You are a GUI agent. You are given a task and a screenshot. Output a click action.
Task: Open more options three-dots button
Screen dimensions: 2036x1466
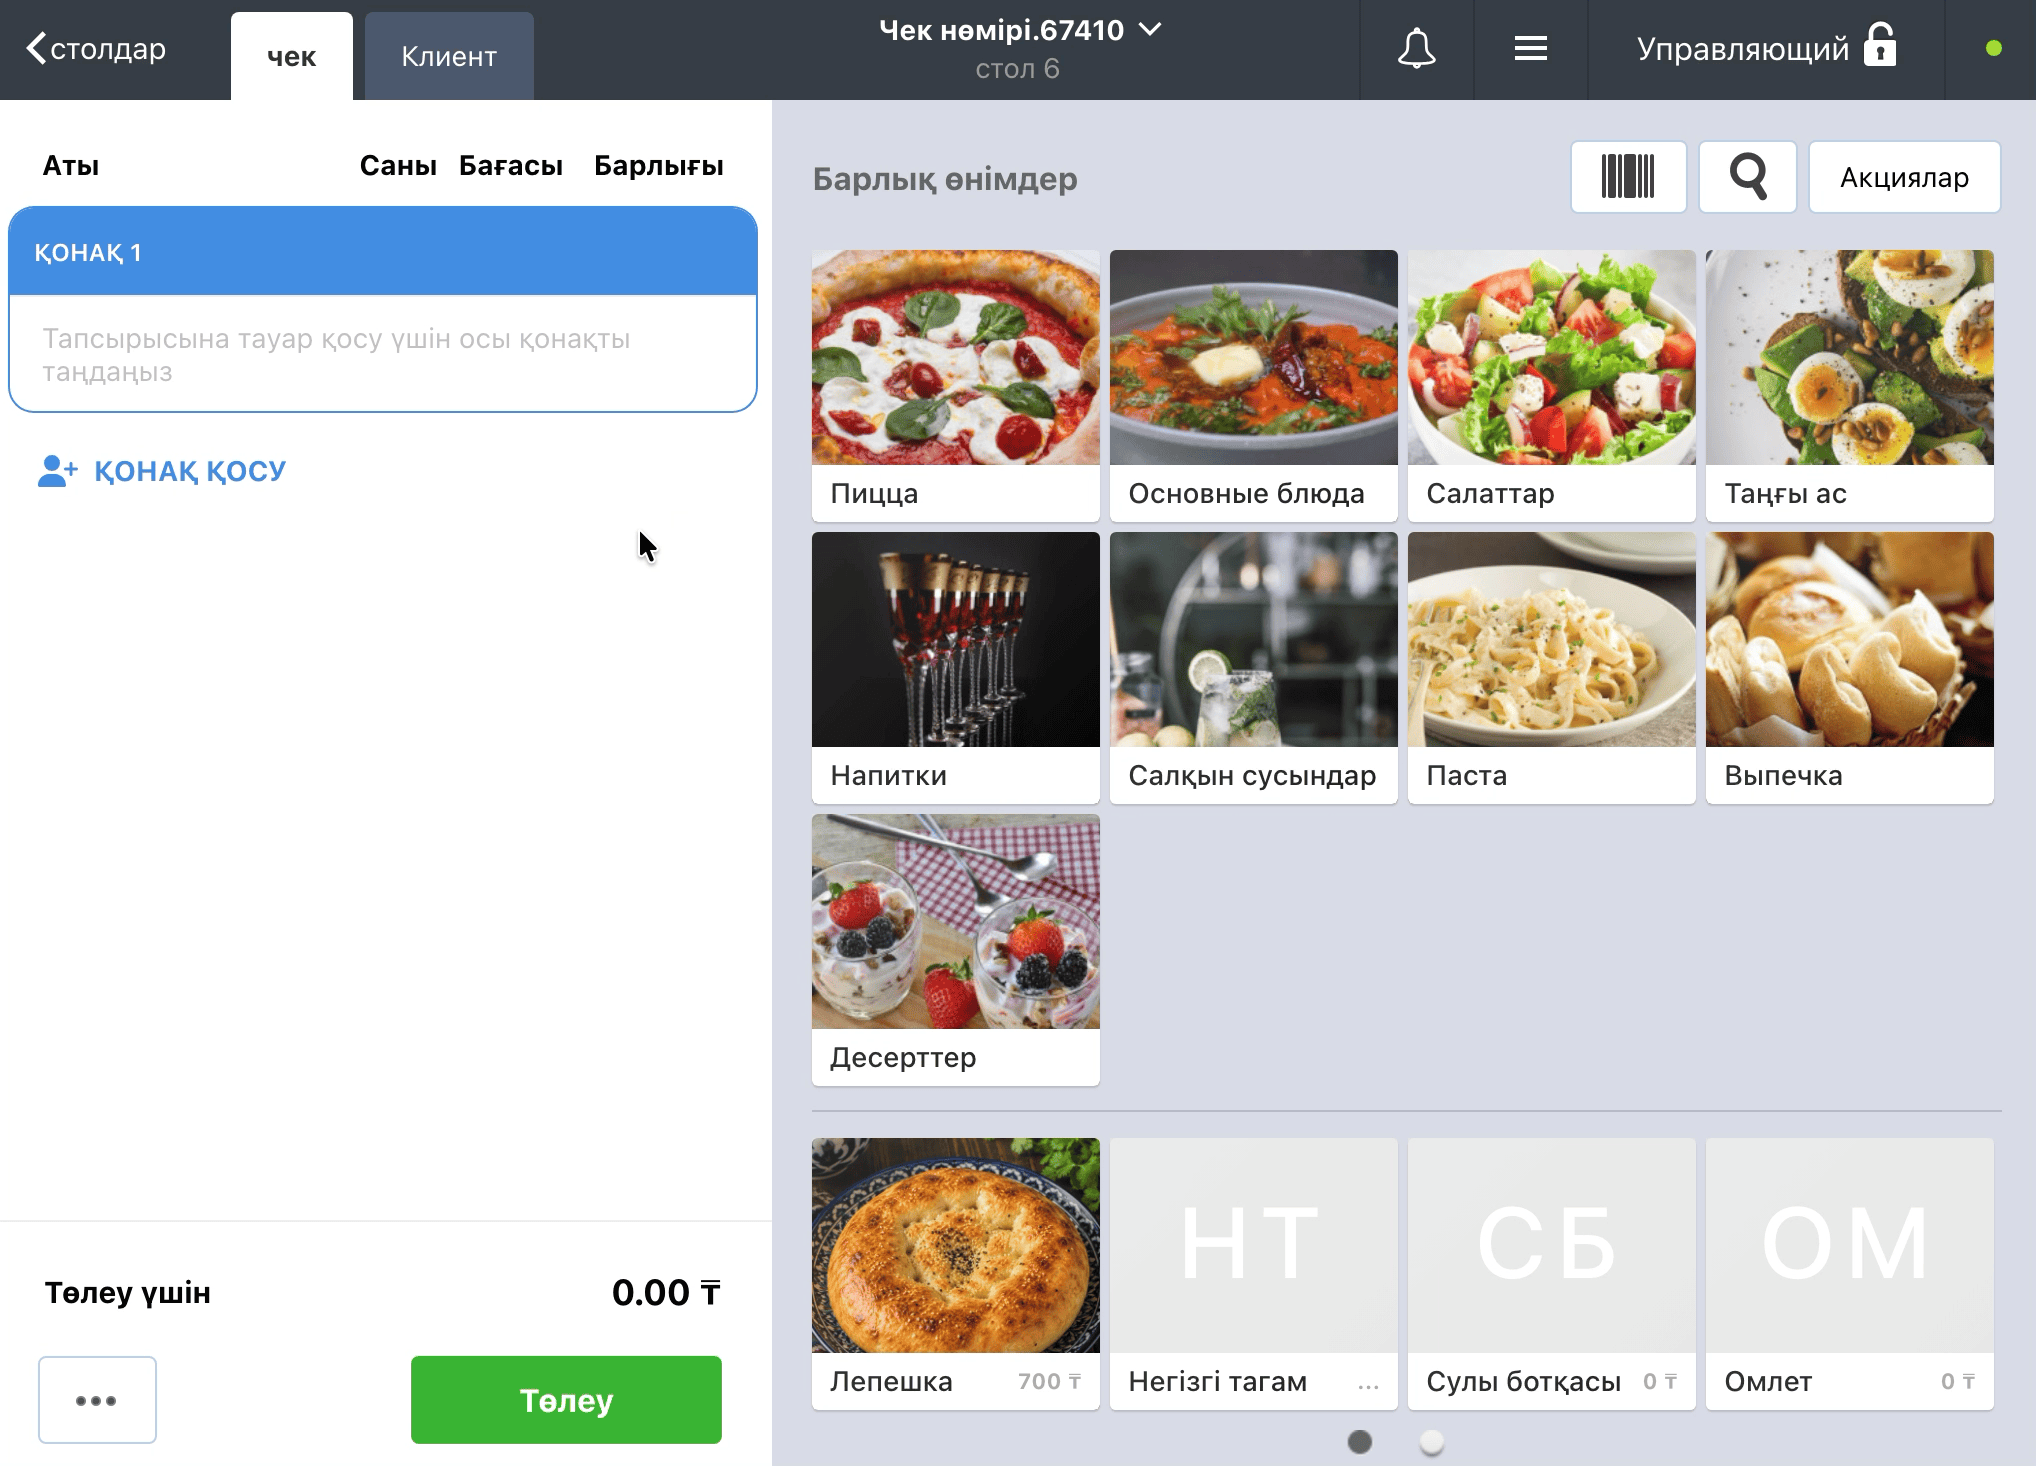pyautogui.click(x=97, y=1399)
